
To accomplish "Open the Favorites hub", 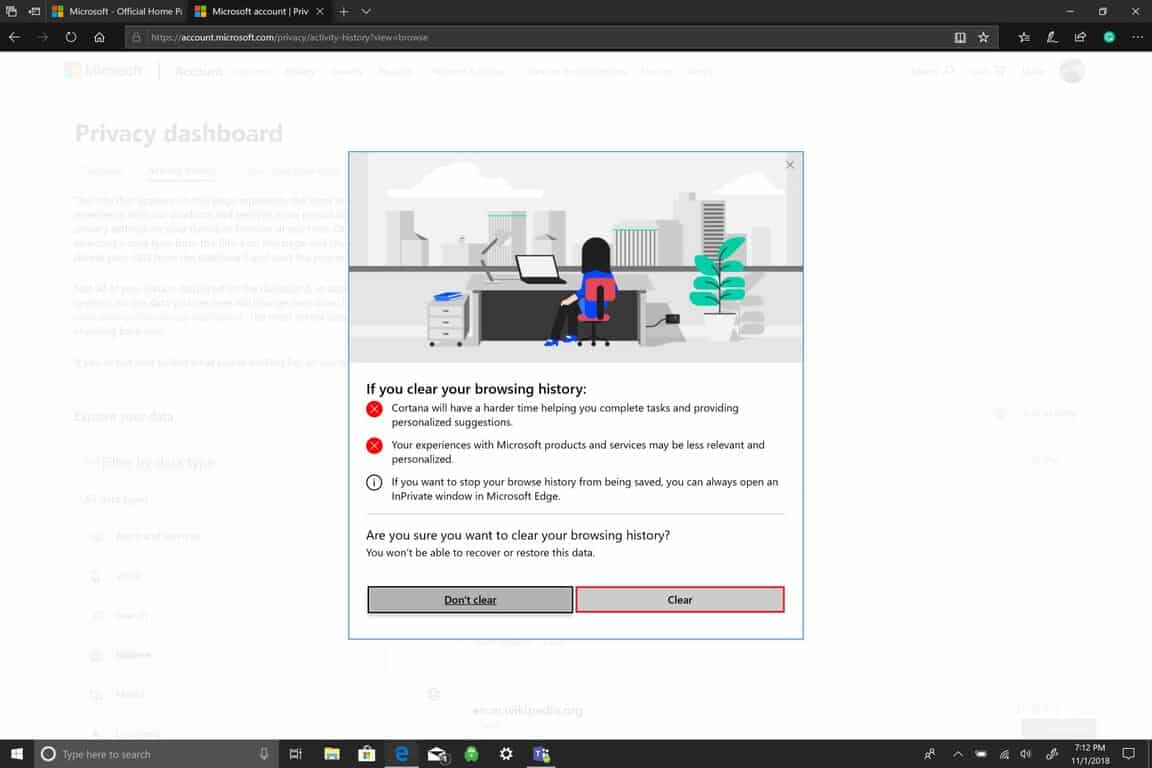I will pyautogui.click(x=1024, y=37).
